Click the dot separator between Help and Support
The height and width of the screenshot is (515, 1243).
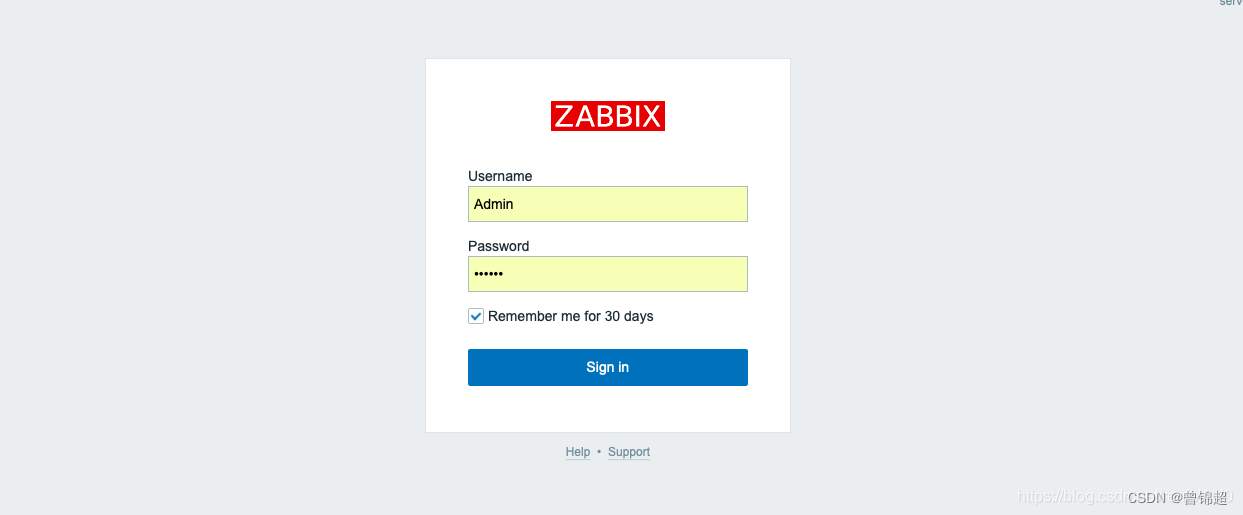[x=599, y=452]
